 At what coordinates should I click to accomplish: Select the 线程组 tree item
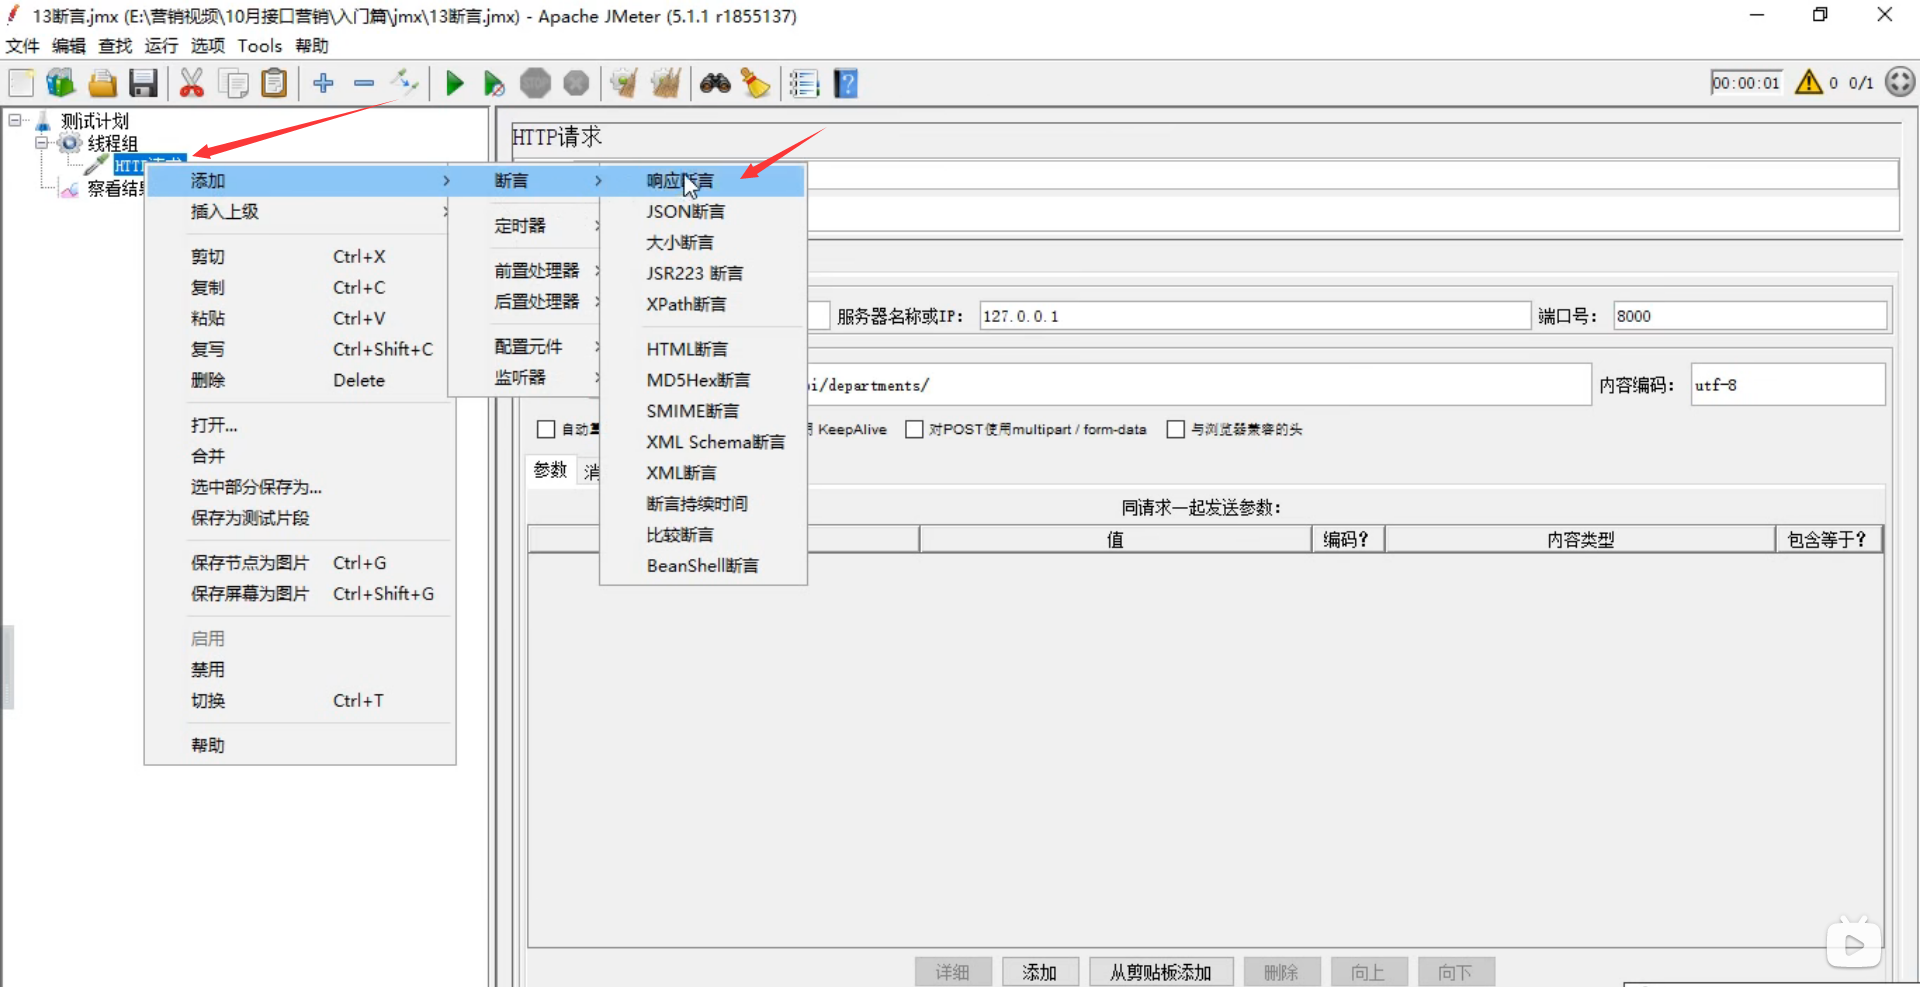click(112, 143)
